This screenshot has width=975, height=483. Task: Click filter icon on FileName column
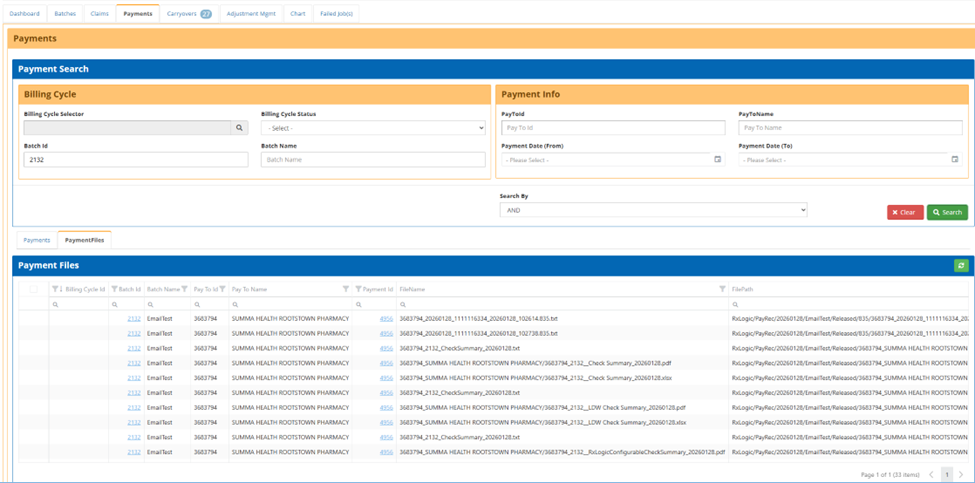pos(722,289)
